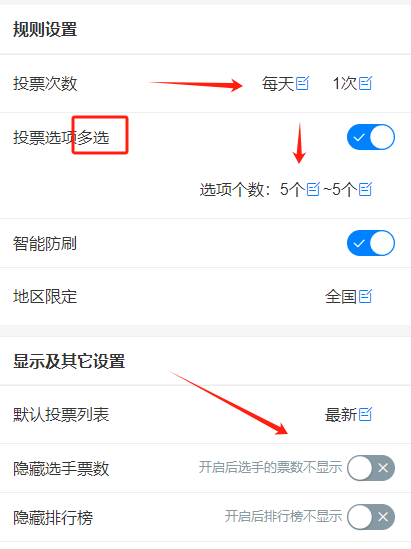Click the 默认投票列表 row label
Screen dimensions: 411x549
click(61, 415)
